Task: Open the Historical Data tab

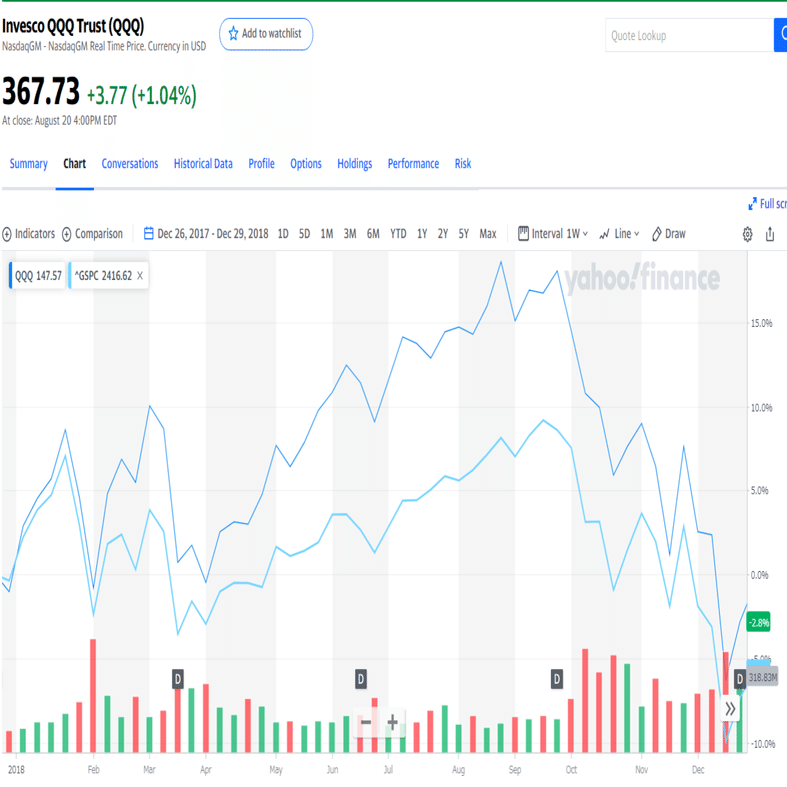Action: coord(203,164)
